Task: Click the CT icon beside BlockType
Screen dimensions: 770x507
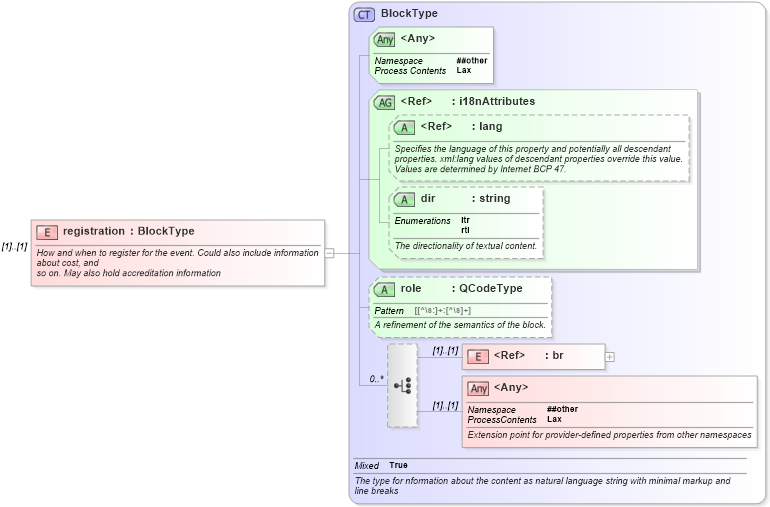Action: (x=364, y=15)
